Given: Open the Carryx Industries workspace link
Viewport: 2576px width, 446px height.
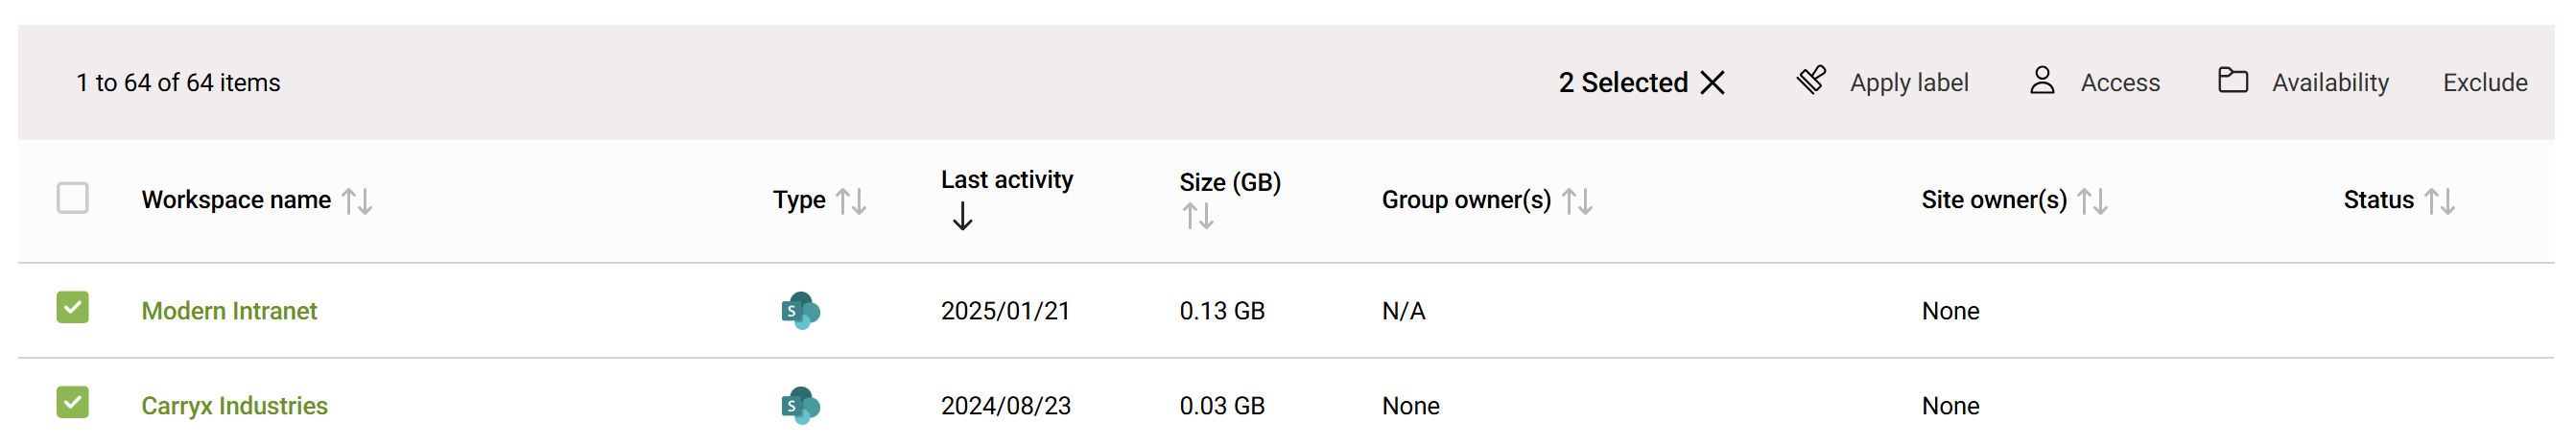Looking at the screenshot, I should pyautogui.click(x=234, y=406).
